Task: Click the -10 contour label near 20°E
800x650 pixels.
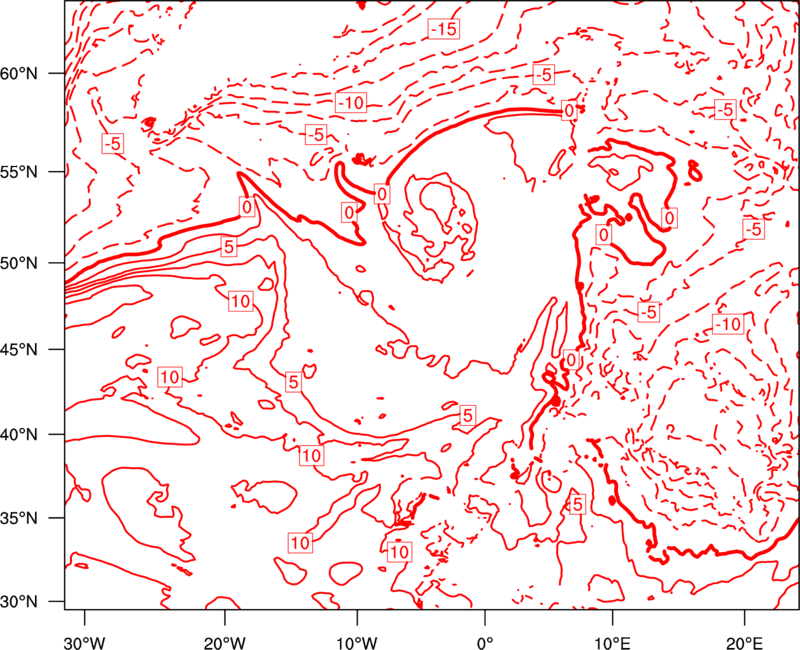Action: pyautogui.click(x=728, y=324)
